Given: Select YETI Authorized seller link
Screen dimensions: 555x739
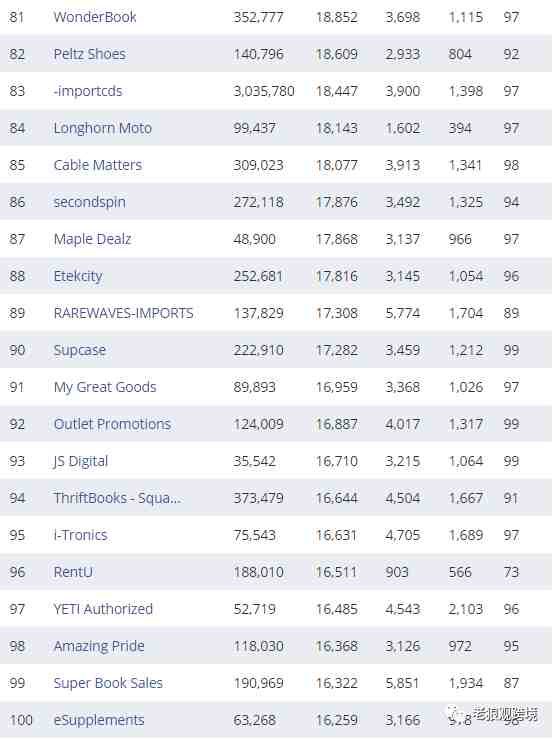Looking at the screenshot, I should coord(103,609).
